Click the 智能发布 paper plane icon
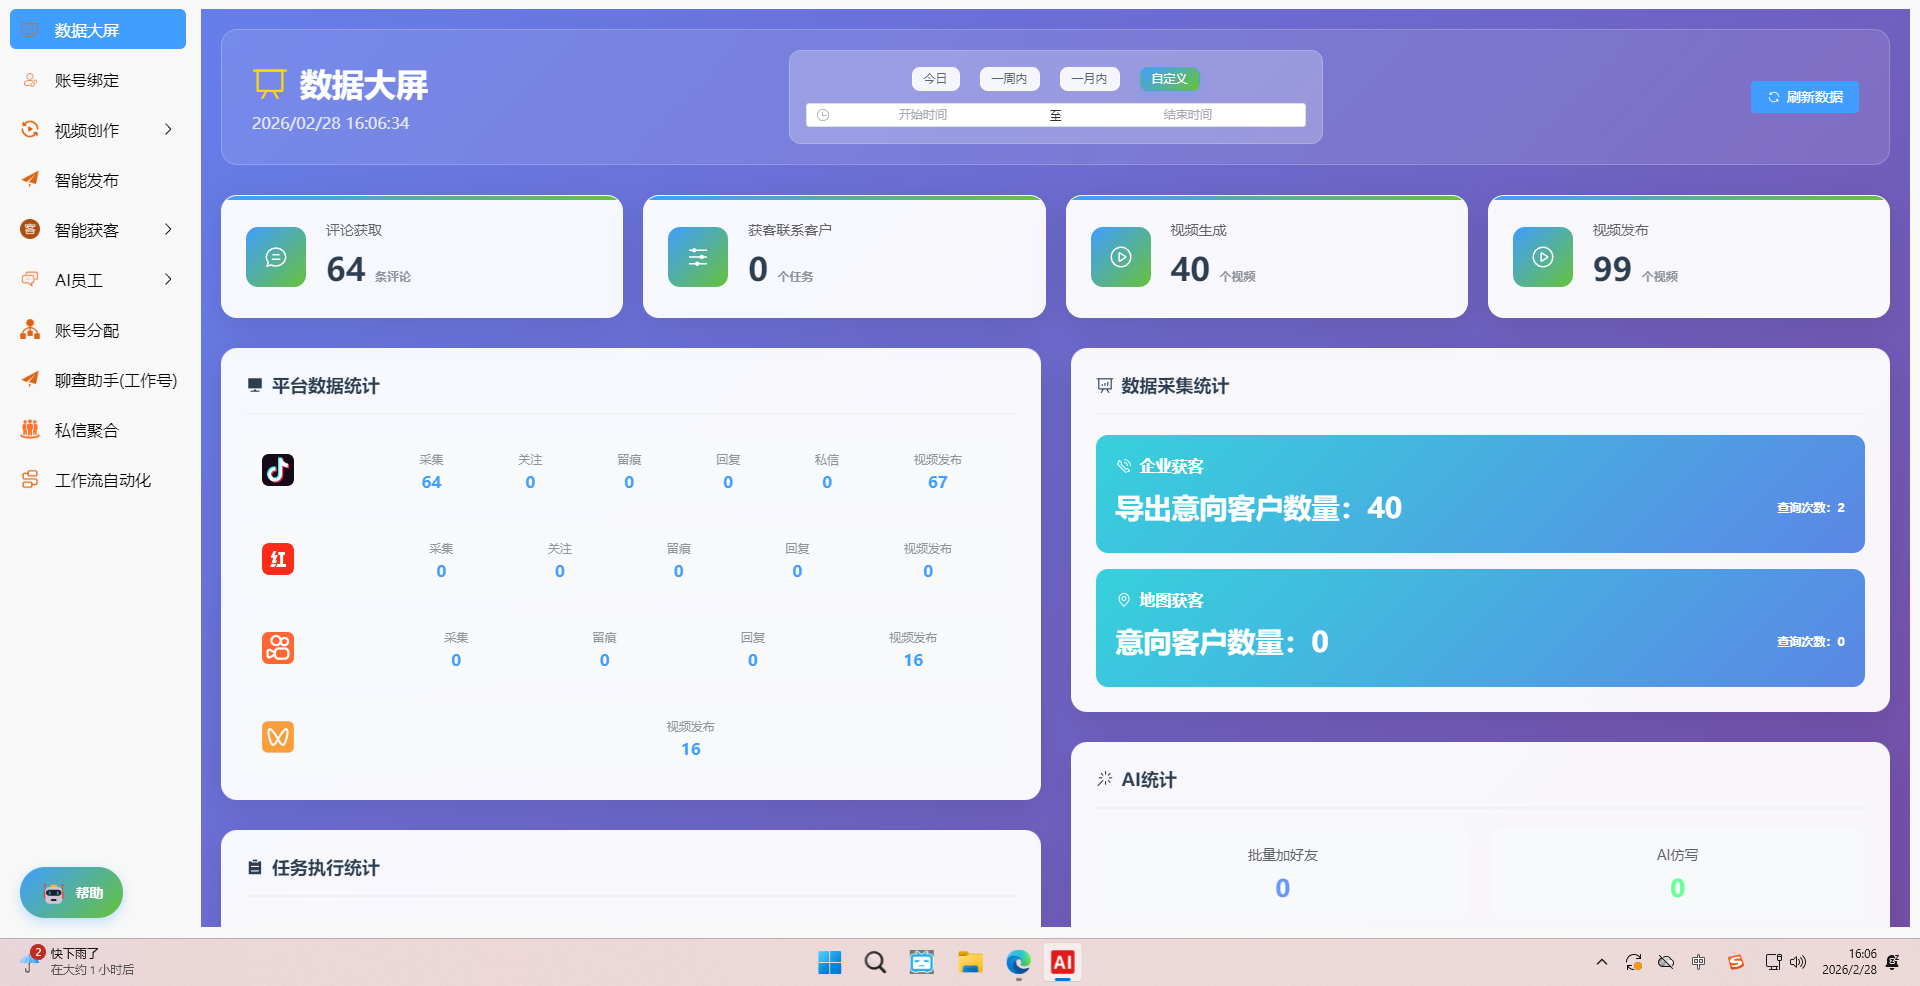1920x986 pixels. pyautogui.click(x=30, y=179)
